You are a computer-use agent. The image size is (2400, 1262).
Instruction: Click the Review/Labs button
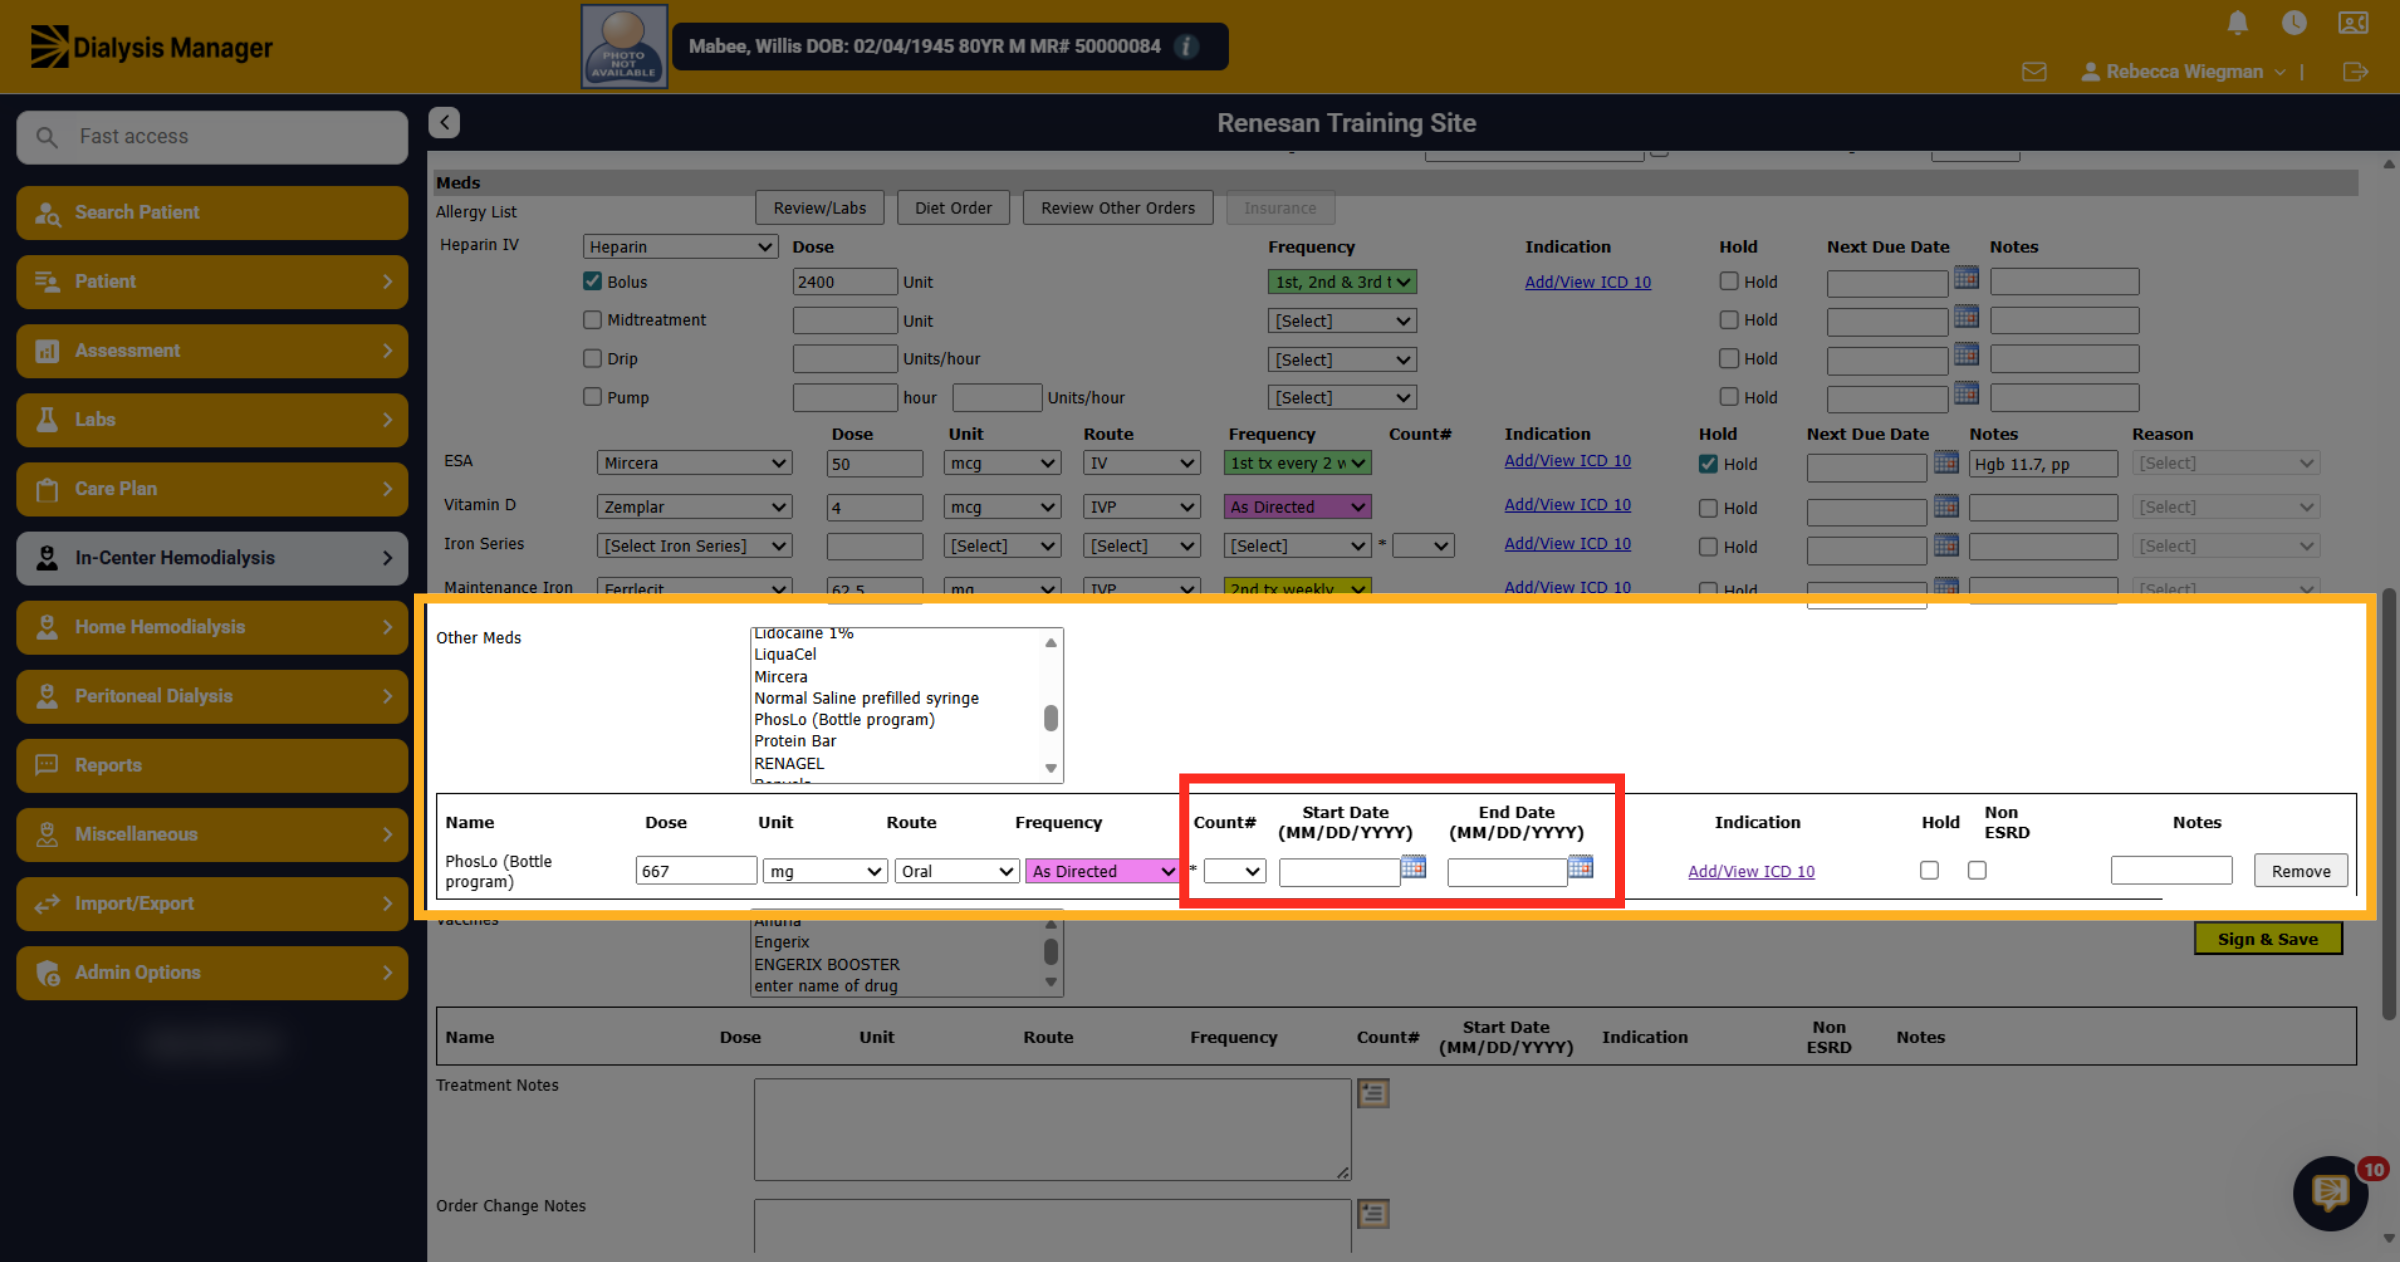[820, 208]
